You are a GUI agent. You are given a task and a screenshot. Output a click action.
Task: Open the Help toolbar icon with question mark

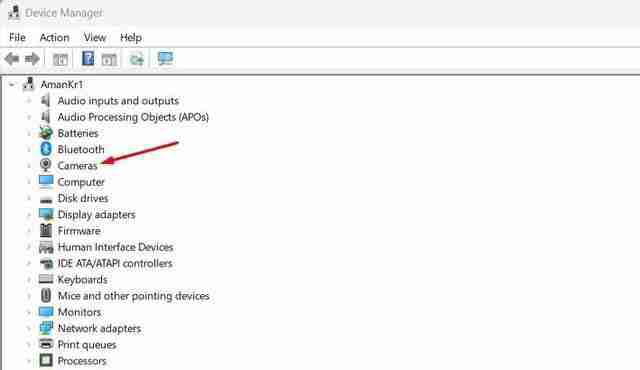[88, 59]
